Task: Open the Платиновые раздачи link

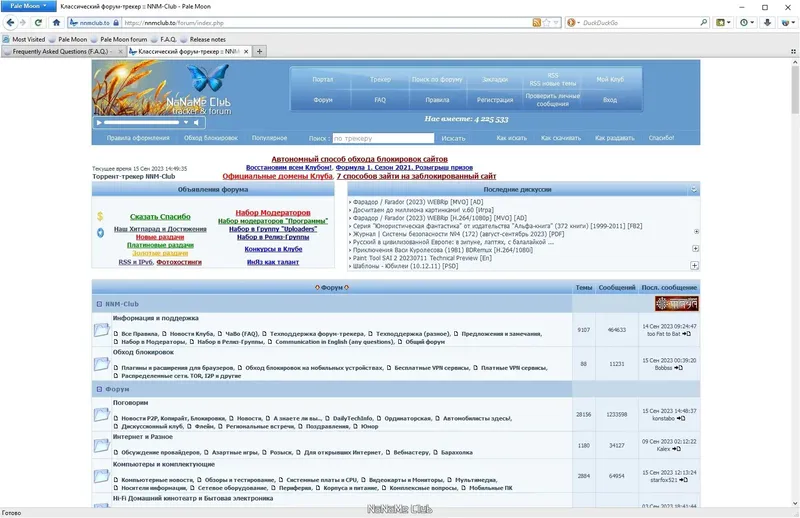Action: (160, 245)
